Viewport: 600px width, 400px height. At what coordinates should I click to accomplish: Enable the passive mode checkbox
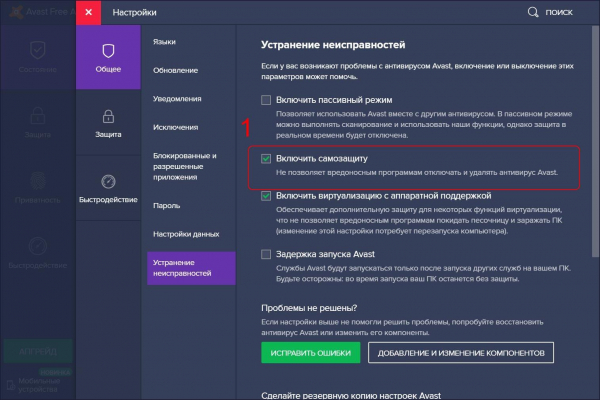266,100
